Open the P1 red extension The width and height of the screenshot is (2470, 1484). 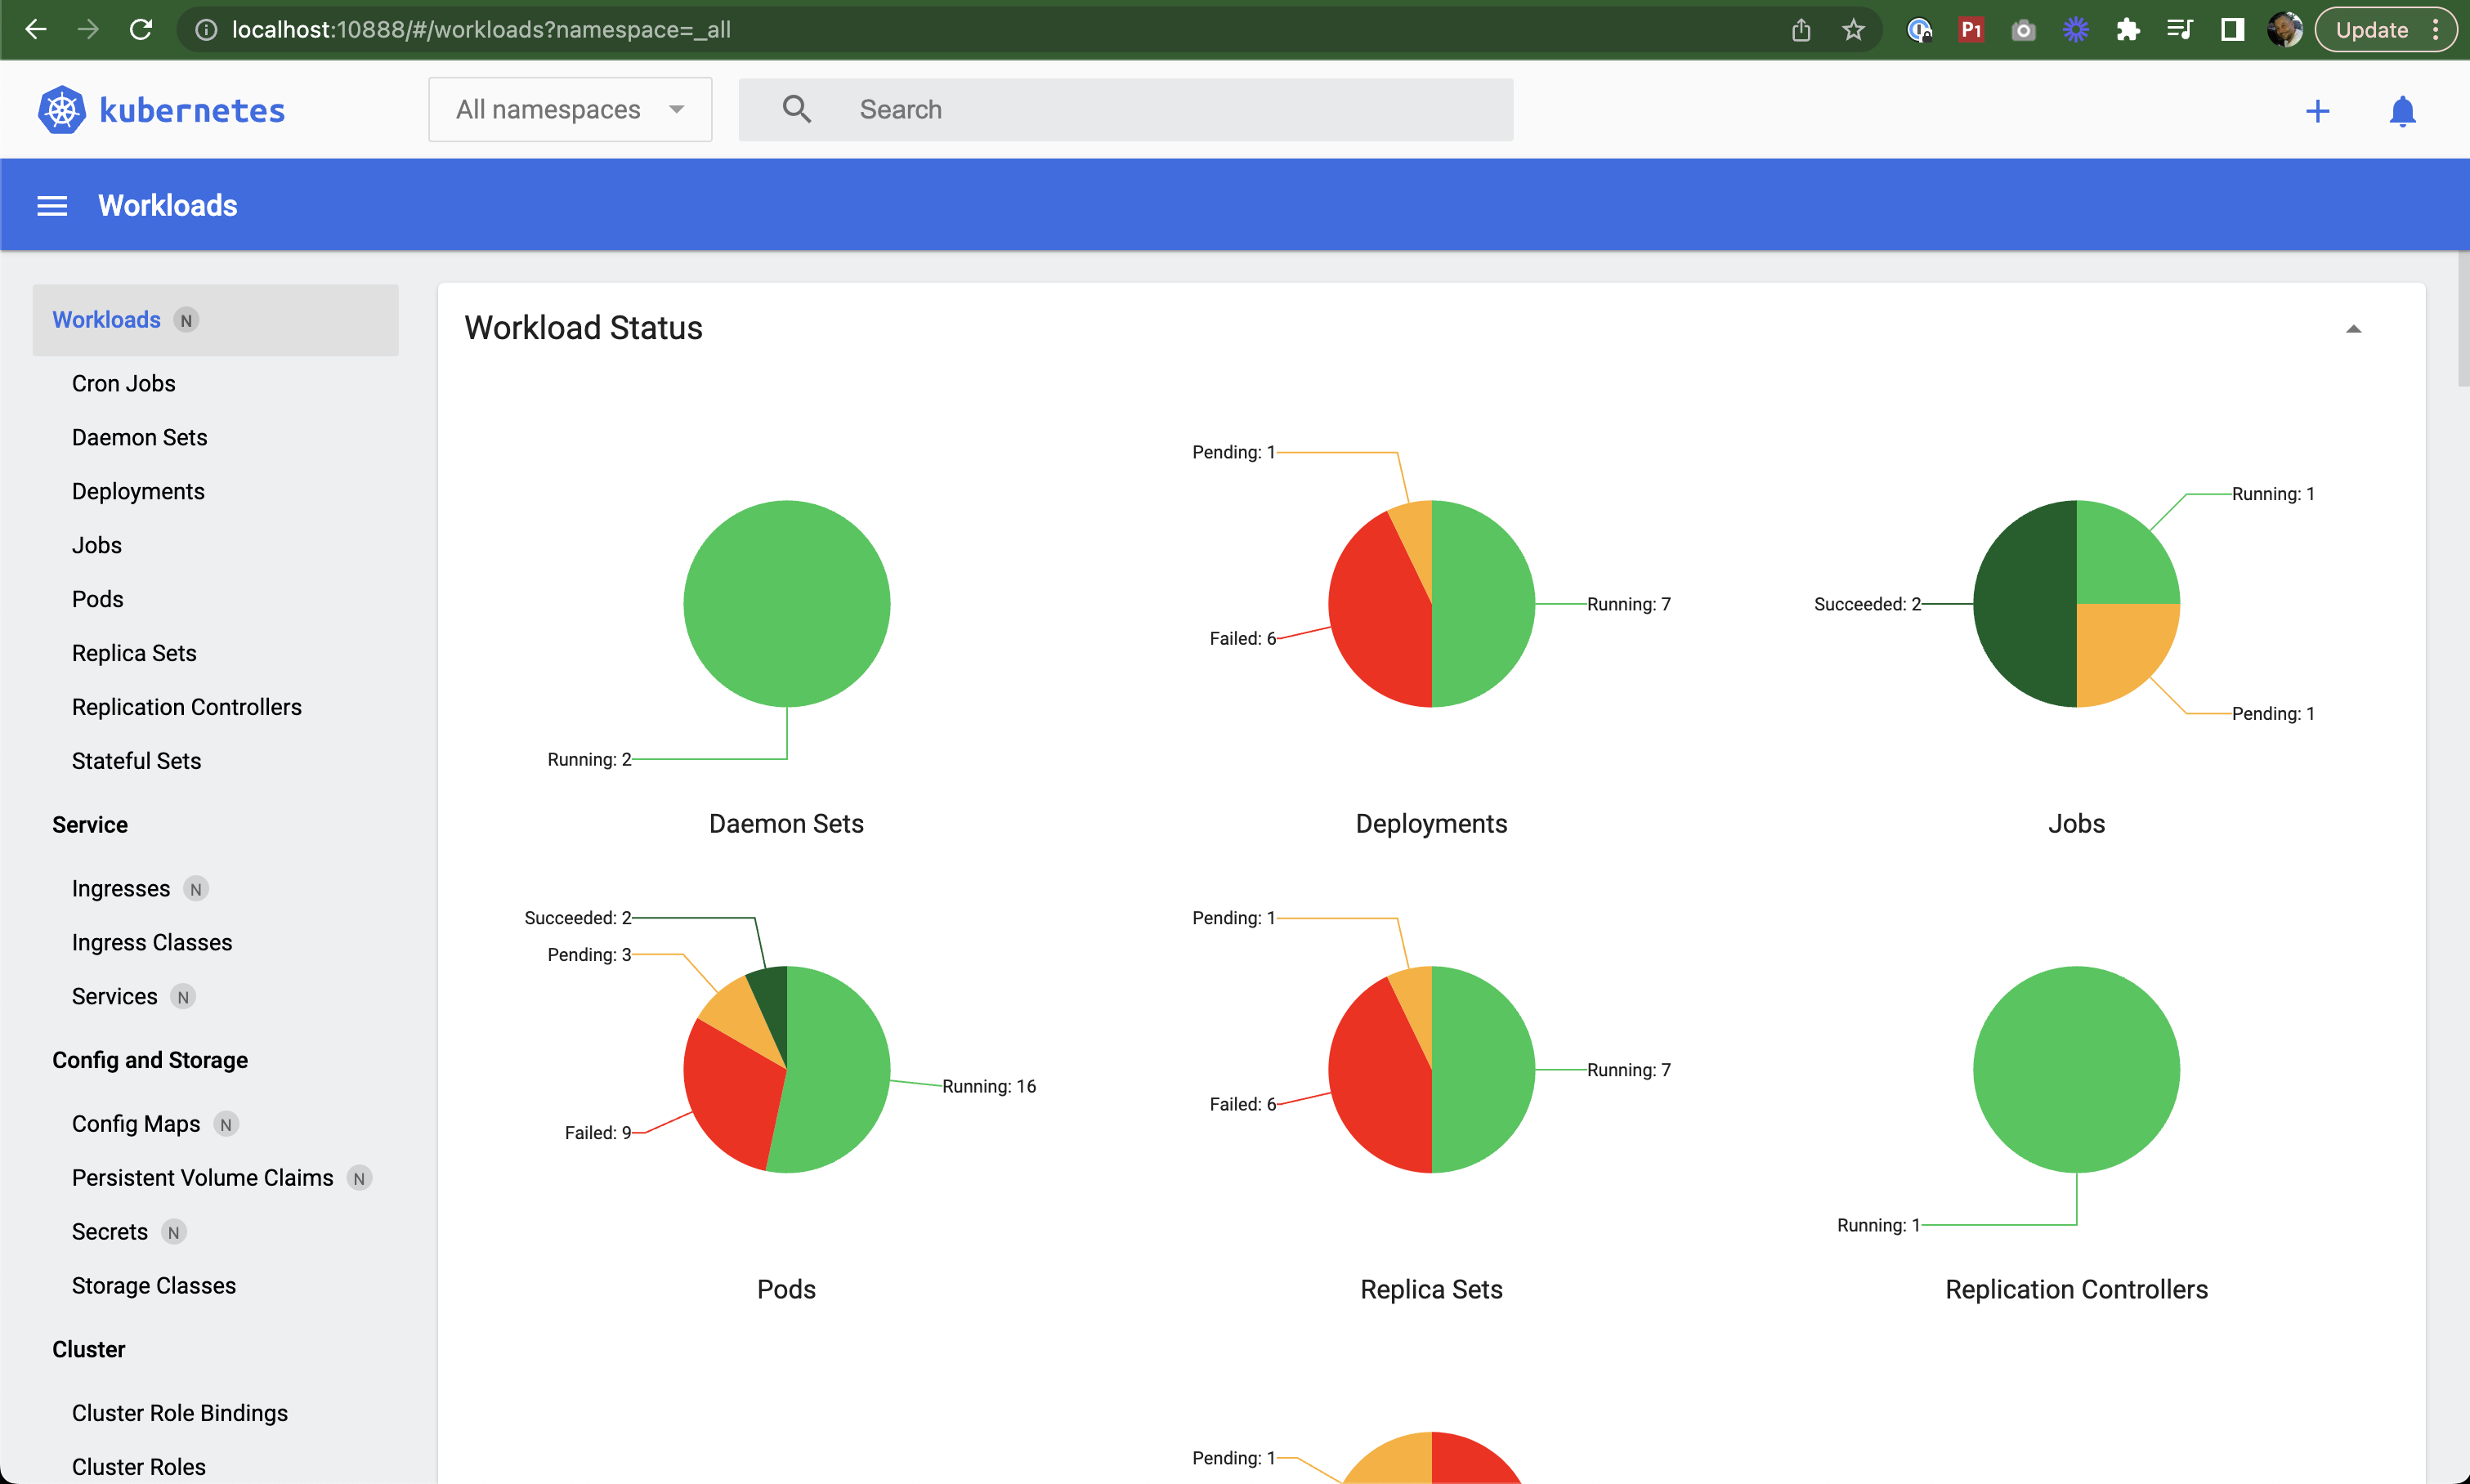1971,30
